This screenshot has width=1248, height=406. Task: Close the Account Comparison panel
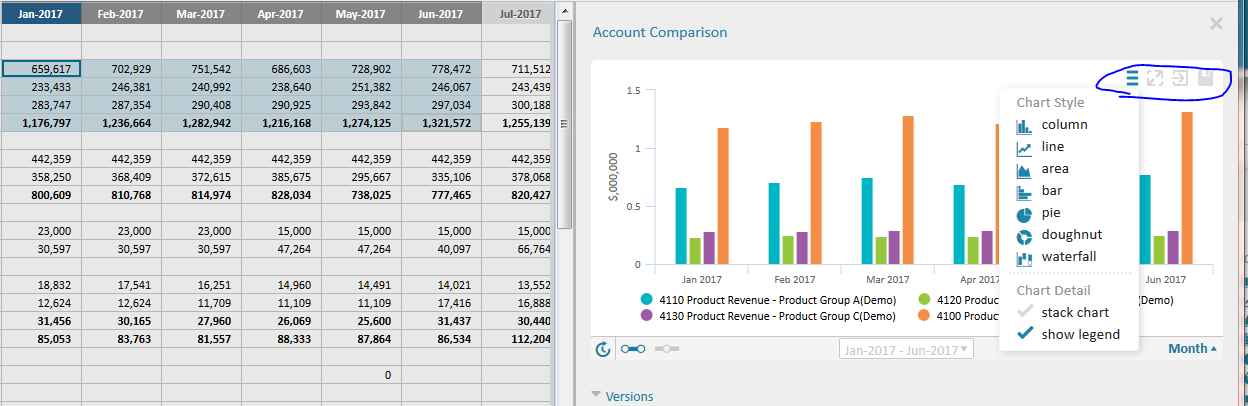[x=1216, y=23]
